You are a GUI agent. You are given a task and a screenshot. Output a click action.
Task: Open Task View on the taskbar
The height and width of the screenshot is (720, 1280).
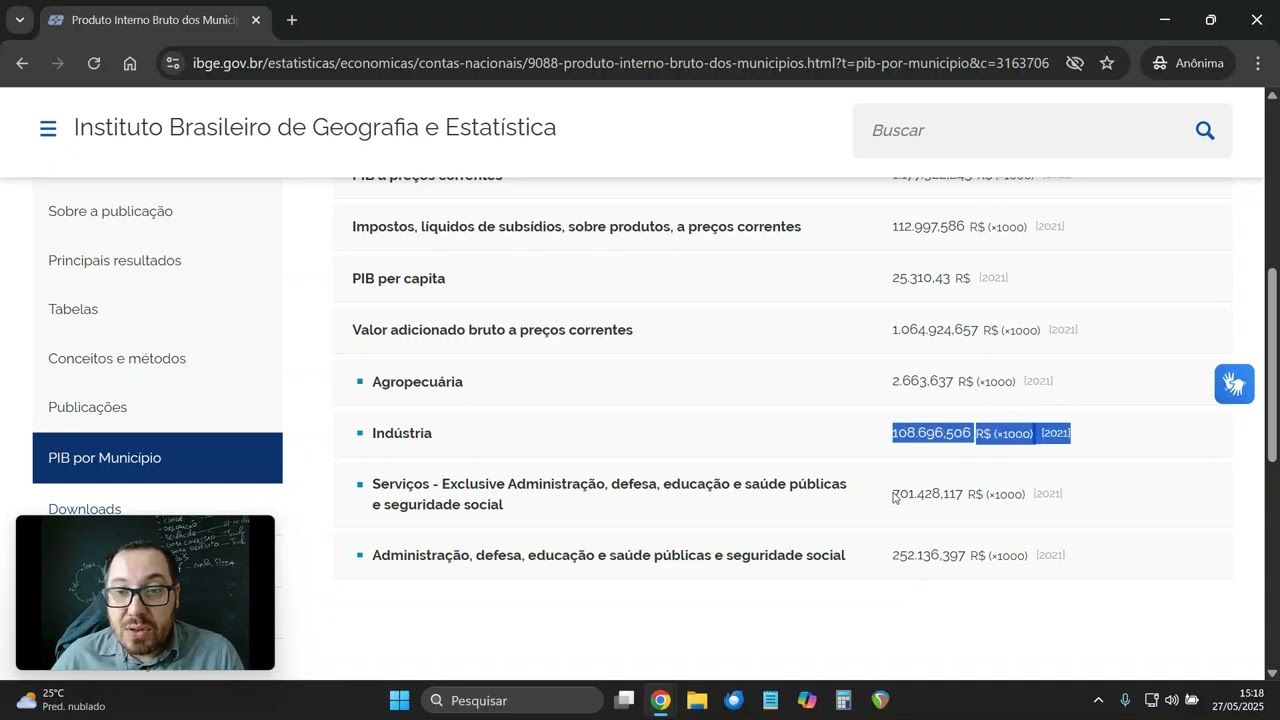tap(624, 700)
